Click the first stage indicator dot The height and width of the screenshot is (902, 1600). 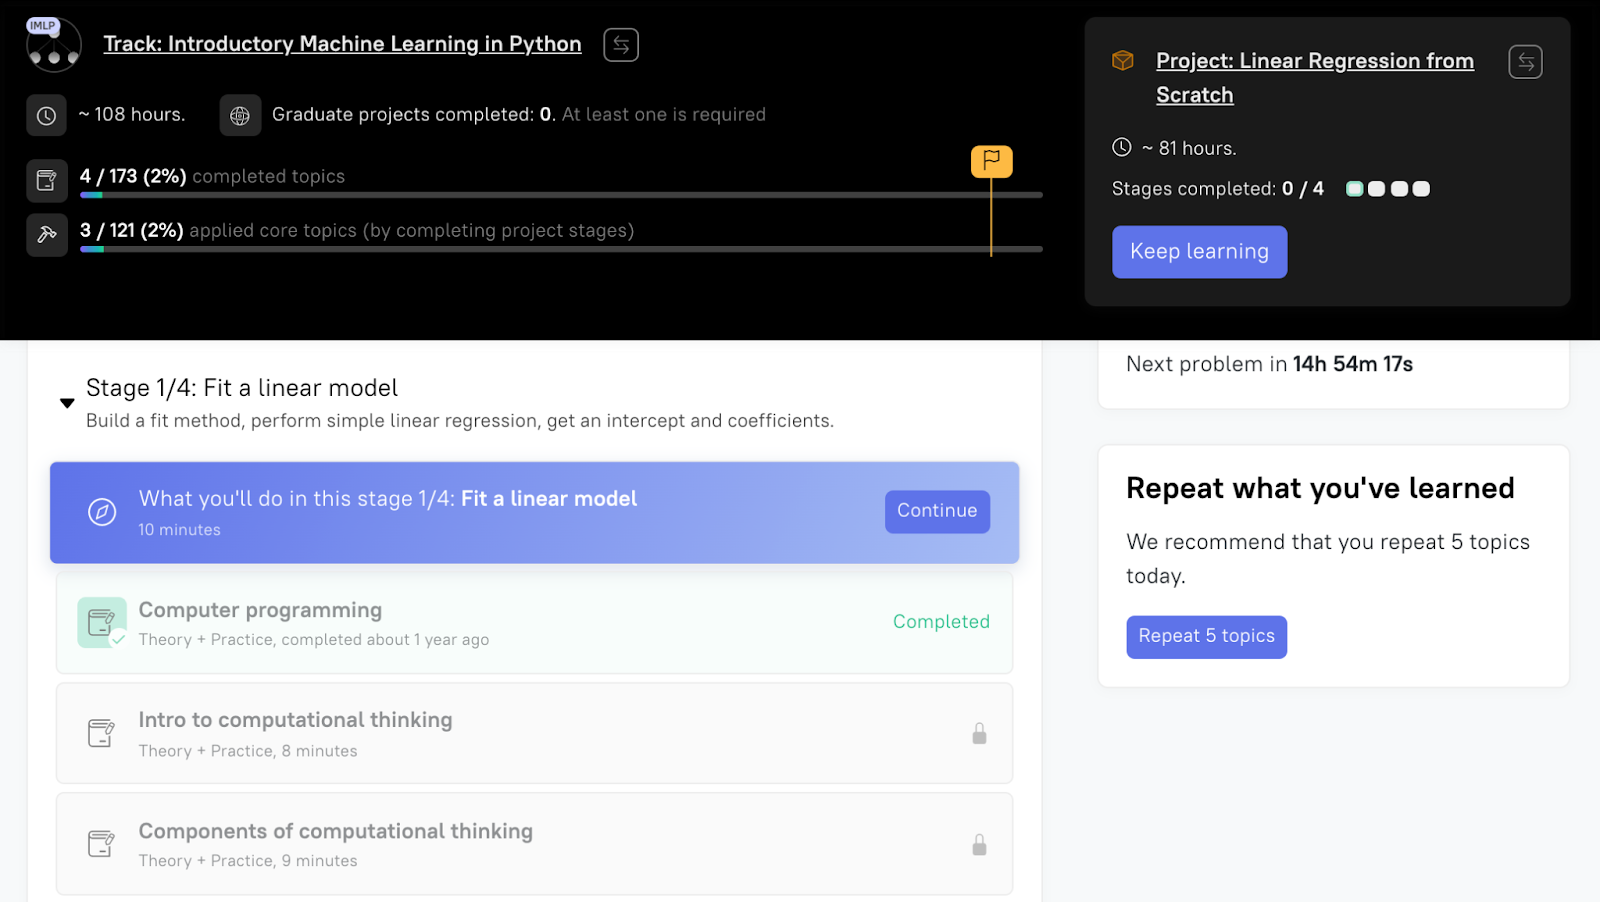point(1354,189)
